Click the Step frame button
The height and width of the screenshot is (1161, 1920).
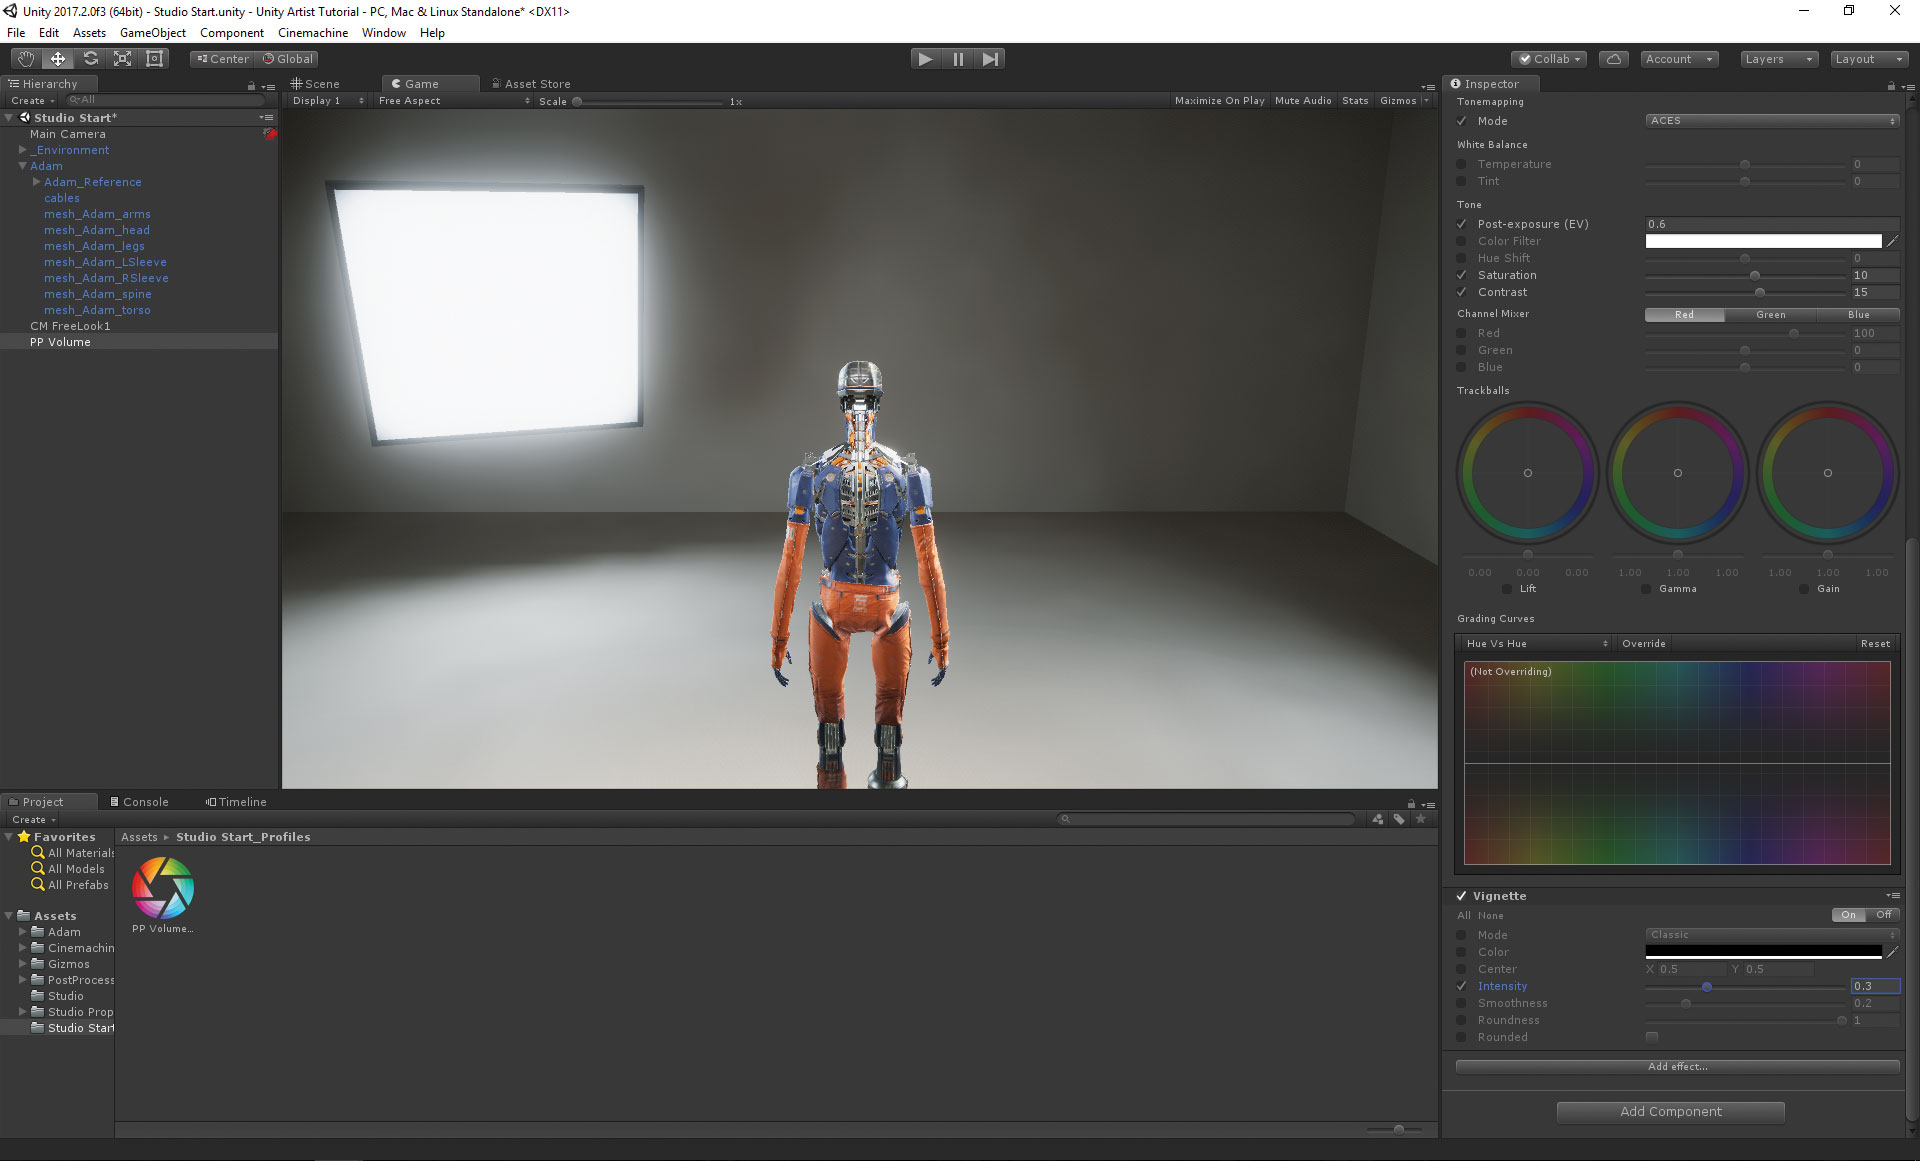click(x=990, y=59)
